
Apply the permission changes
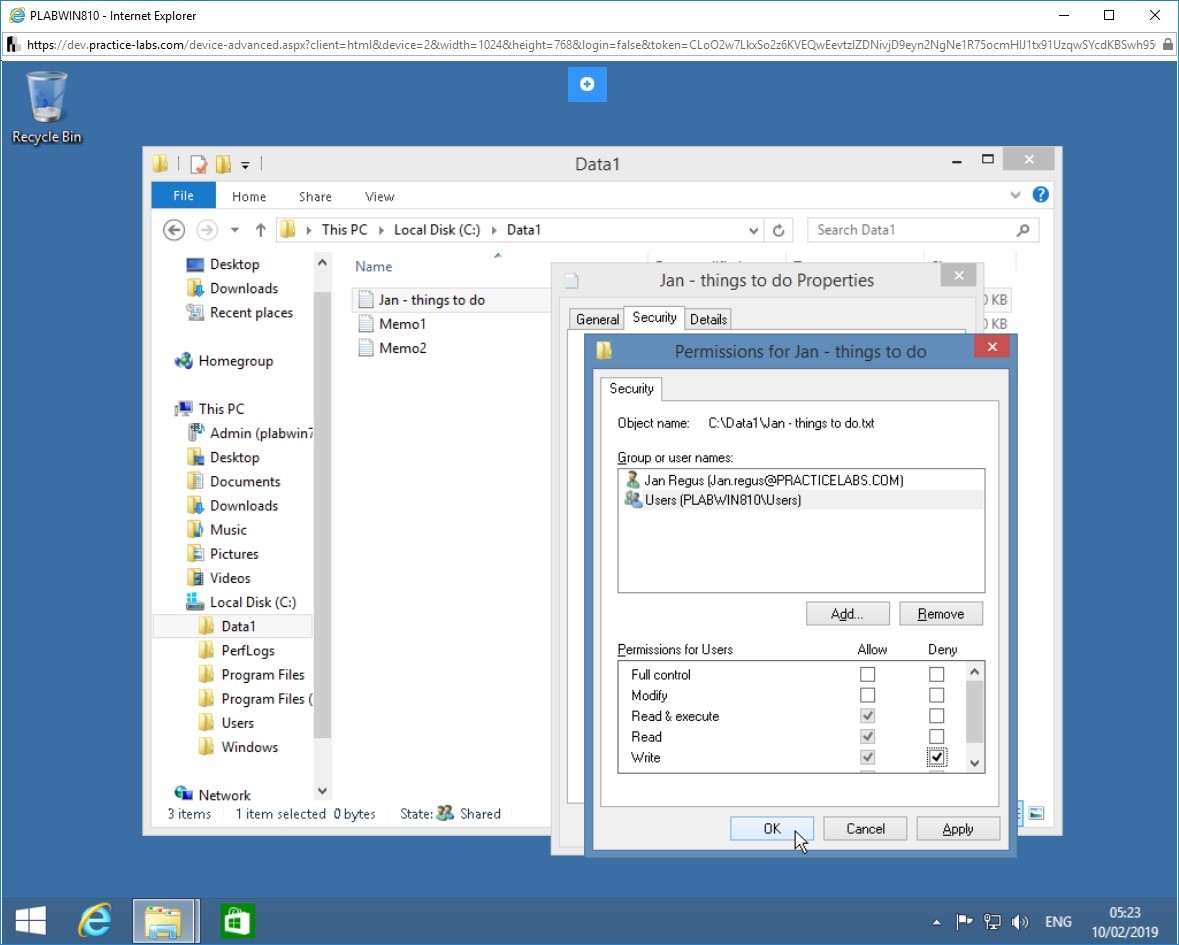[958, 828]
